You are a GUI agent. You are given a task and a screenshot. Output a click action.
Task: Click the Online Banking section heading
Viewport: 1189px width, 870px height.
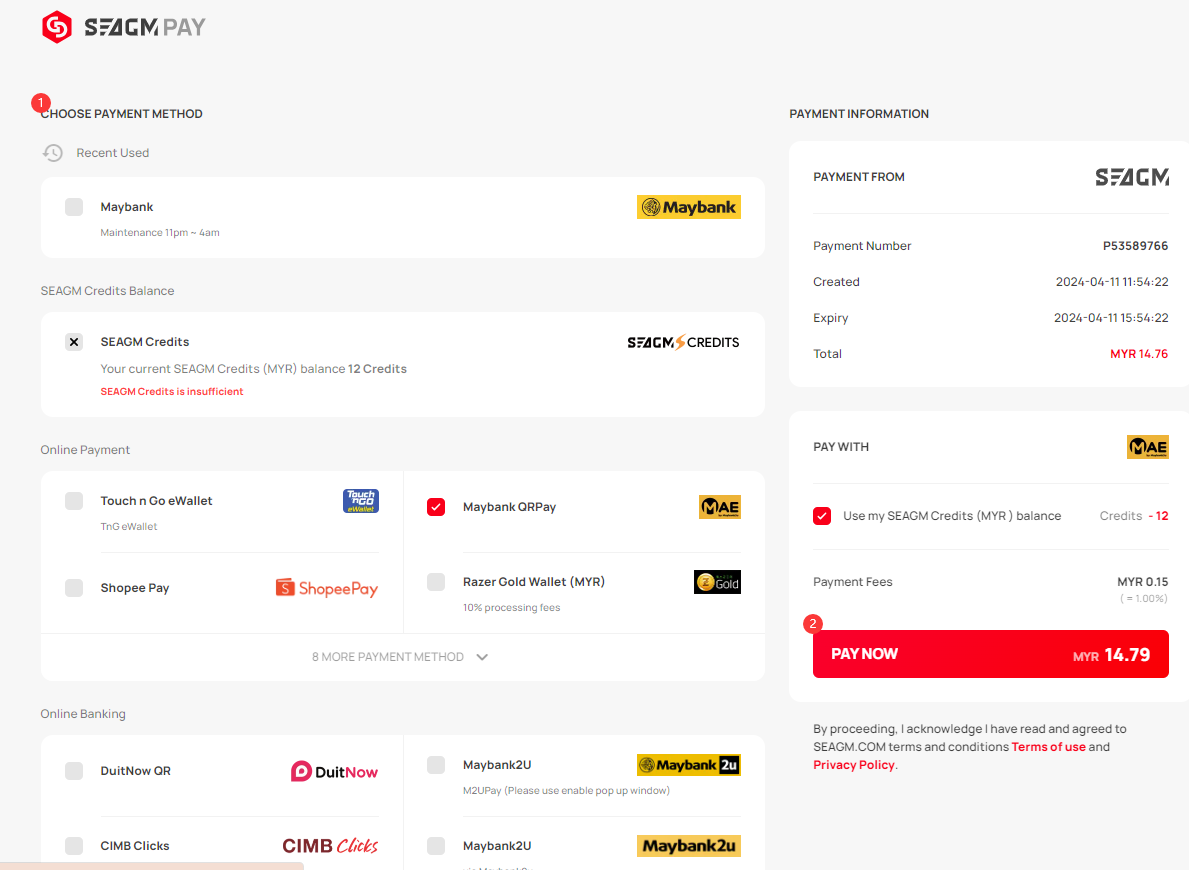coord(83,714)
